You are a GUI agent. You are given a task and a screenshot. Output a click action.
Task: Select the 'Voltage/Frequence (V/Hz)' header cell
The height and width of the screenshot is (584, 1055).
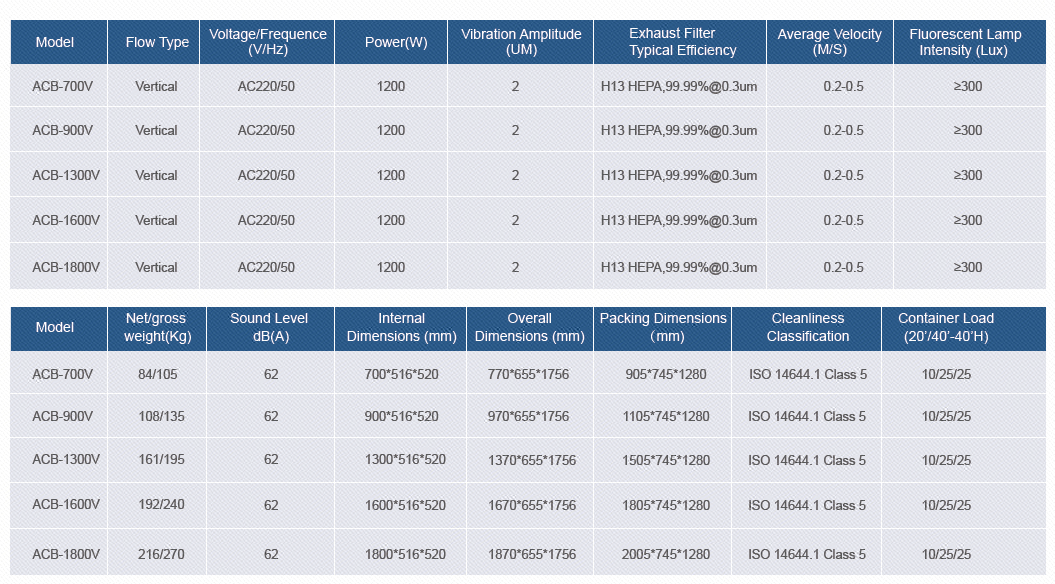[267, 42]
